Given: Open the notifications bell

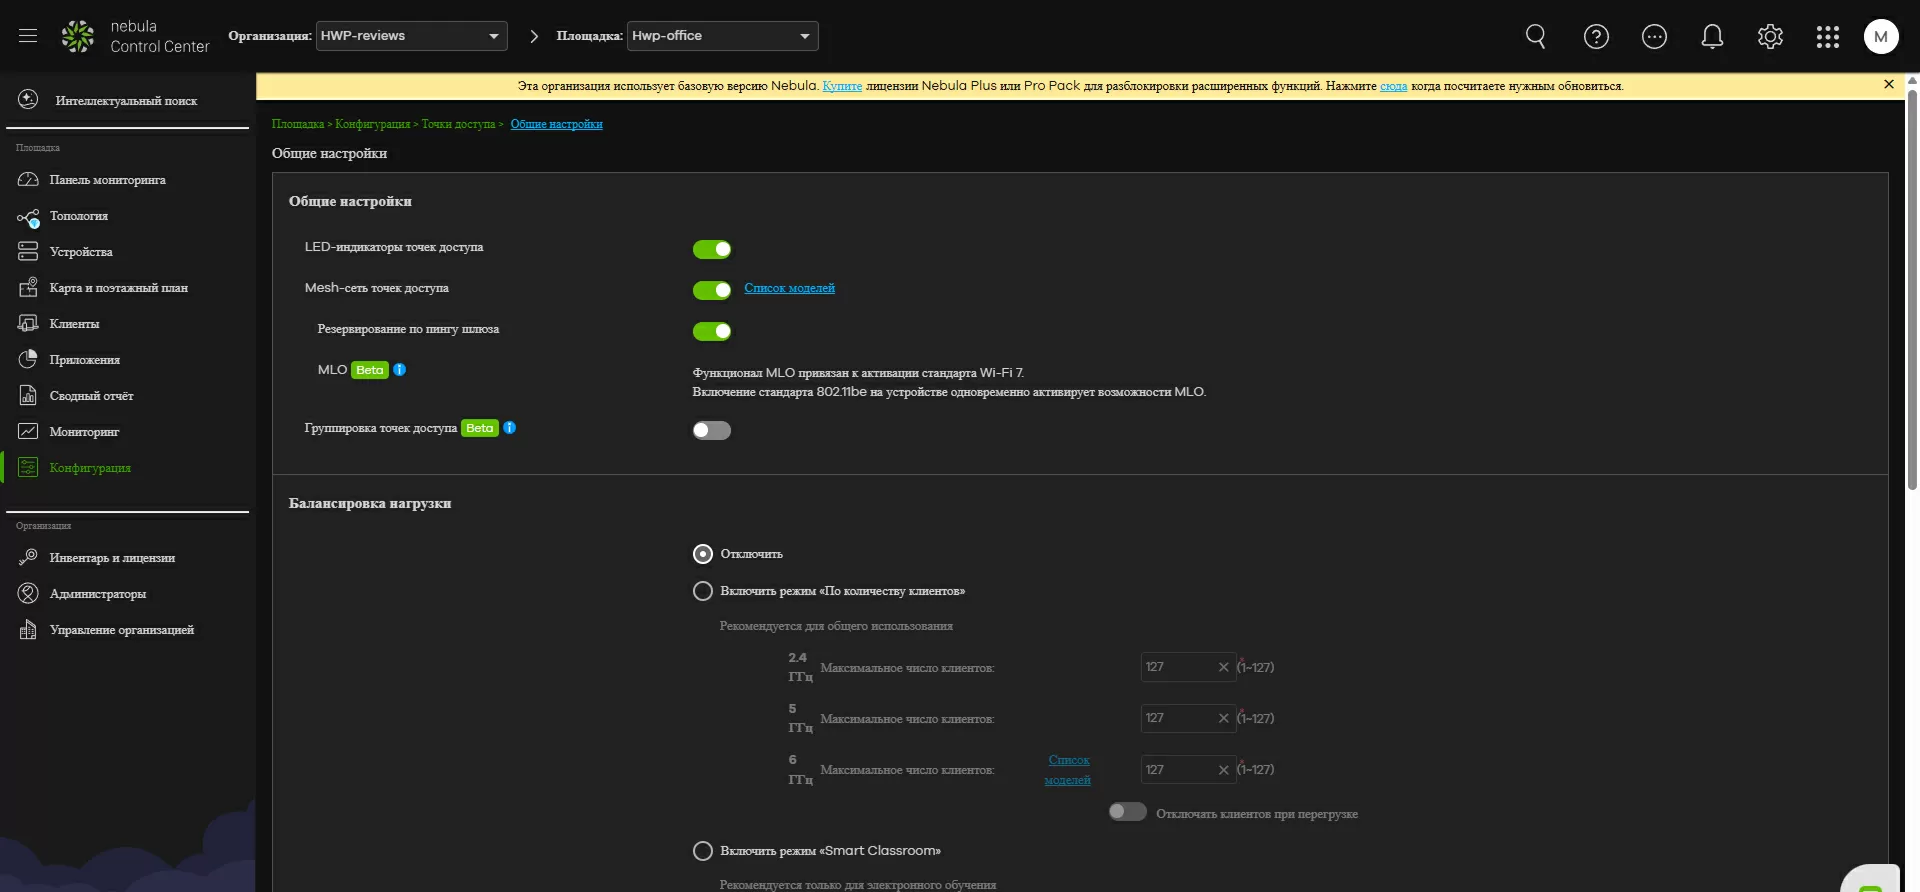Looking at the screenshot, I should click(1712, 37).
